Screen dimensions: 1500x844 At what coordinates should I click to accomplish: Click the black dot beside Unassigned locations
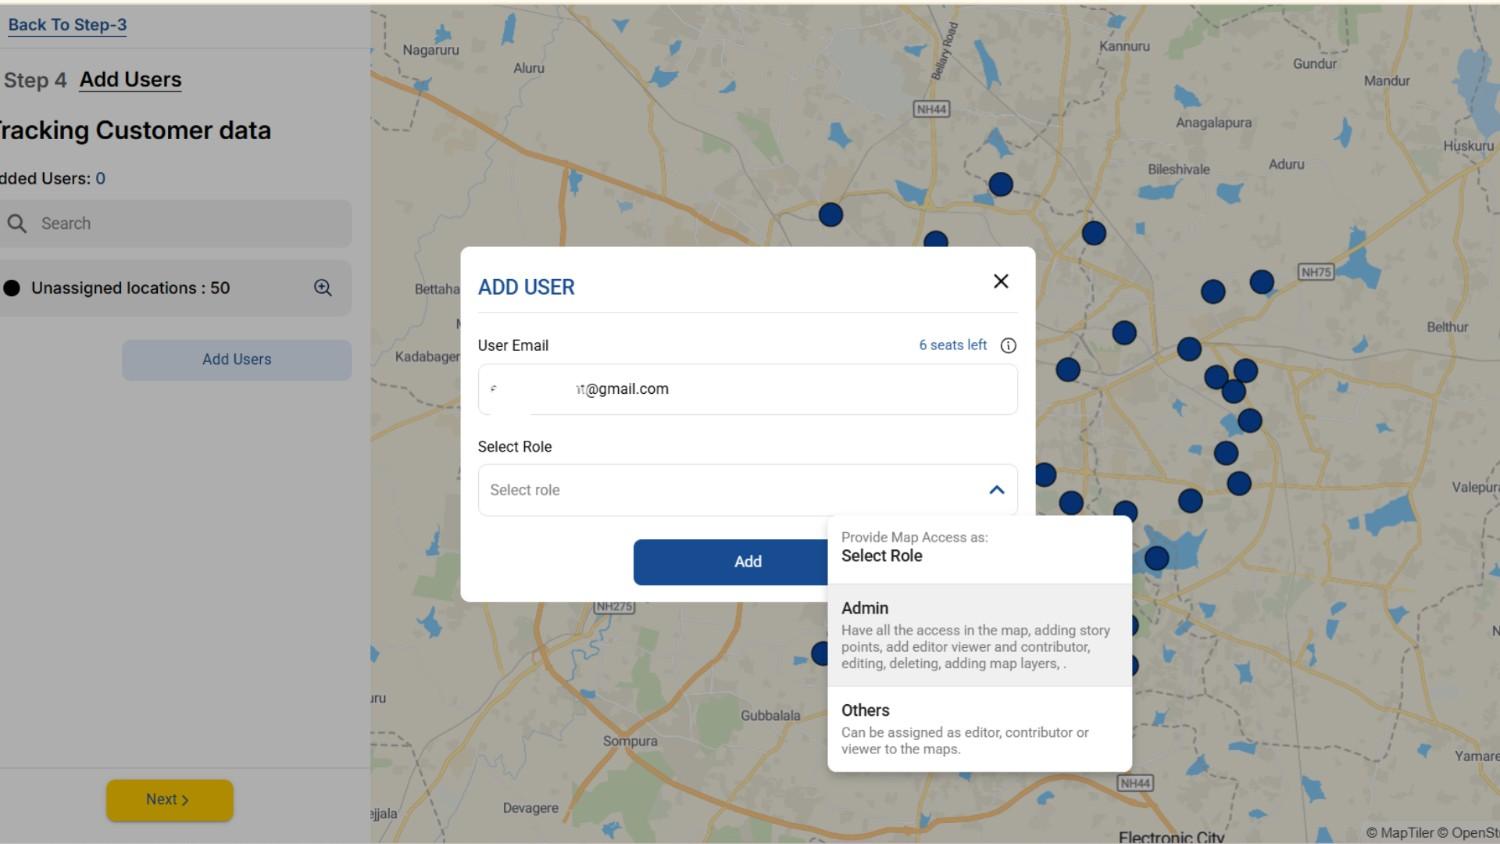point(12,288)
